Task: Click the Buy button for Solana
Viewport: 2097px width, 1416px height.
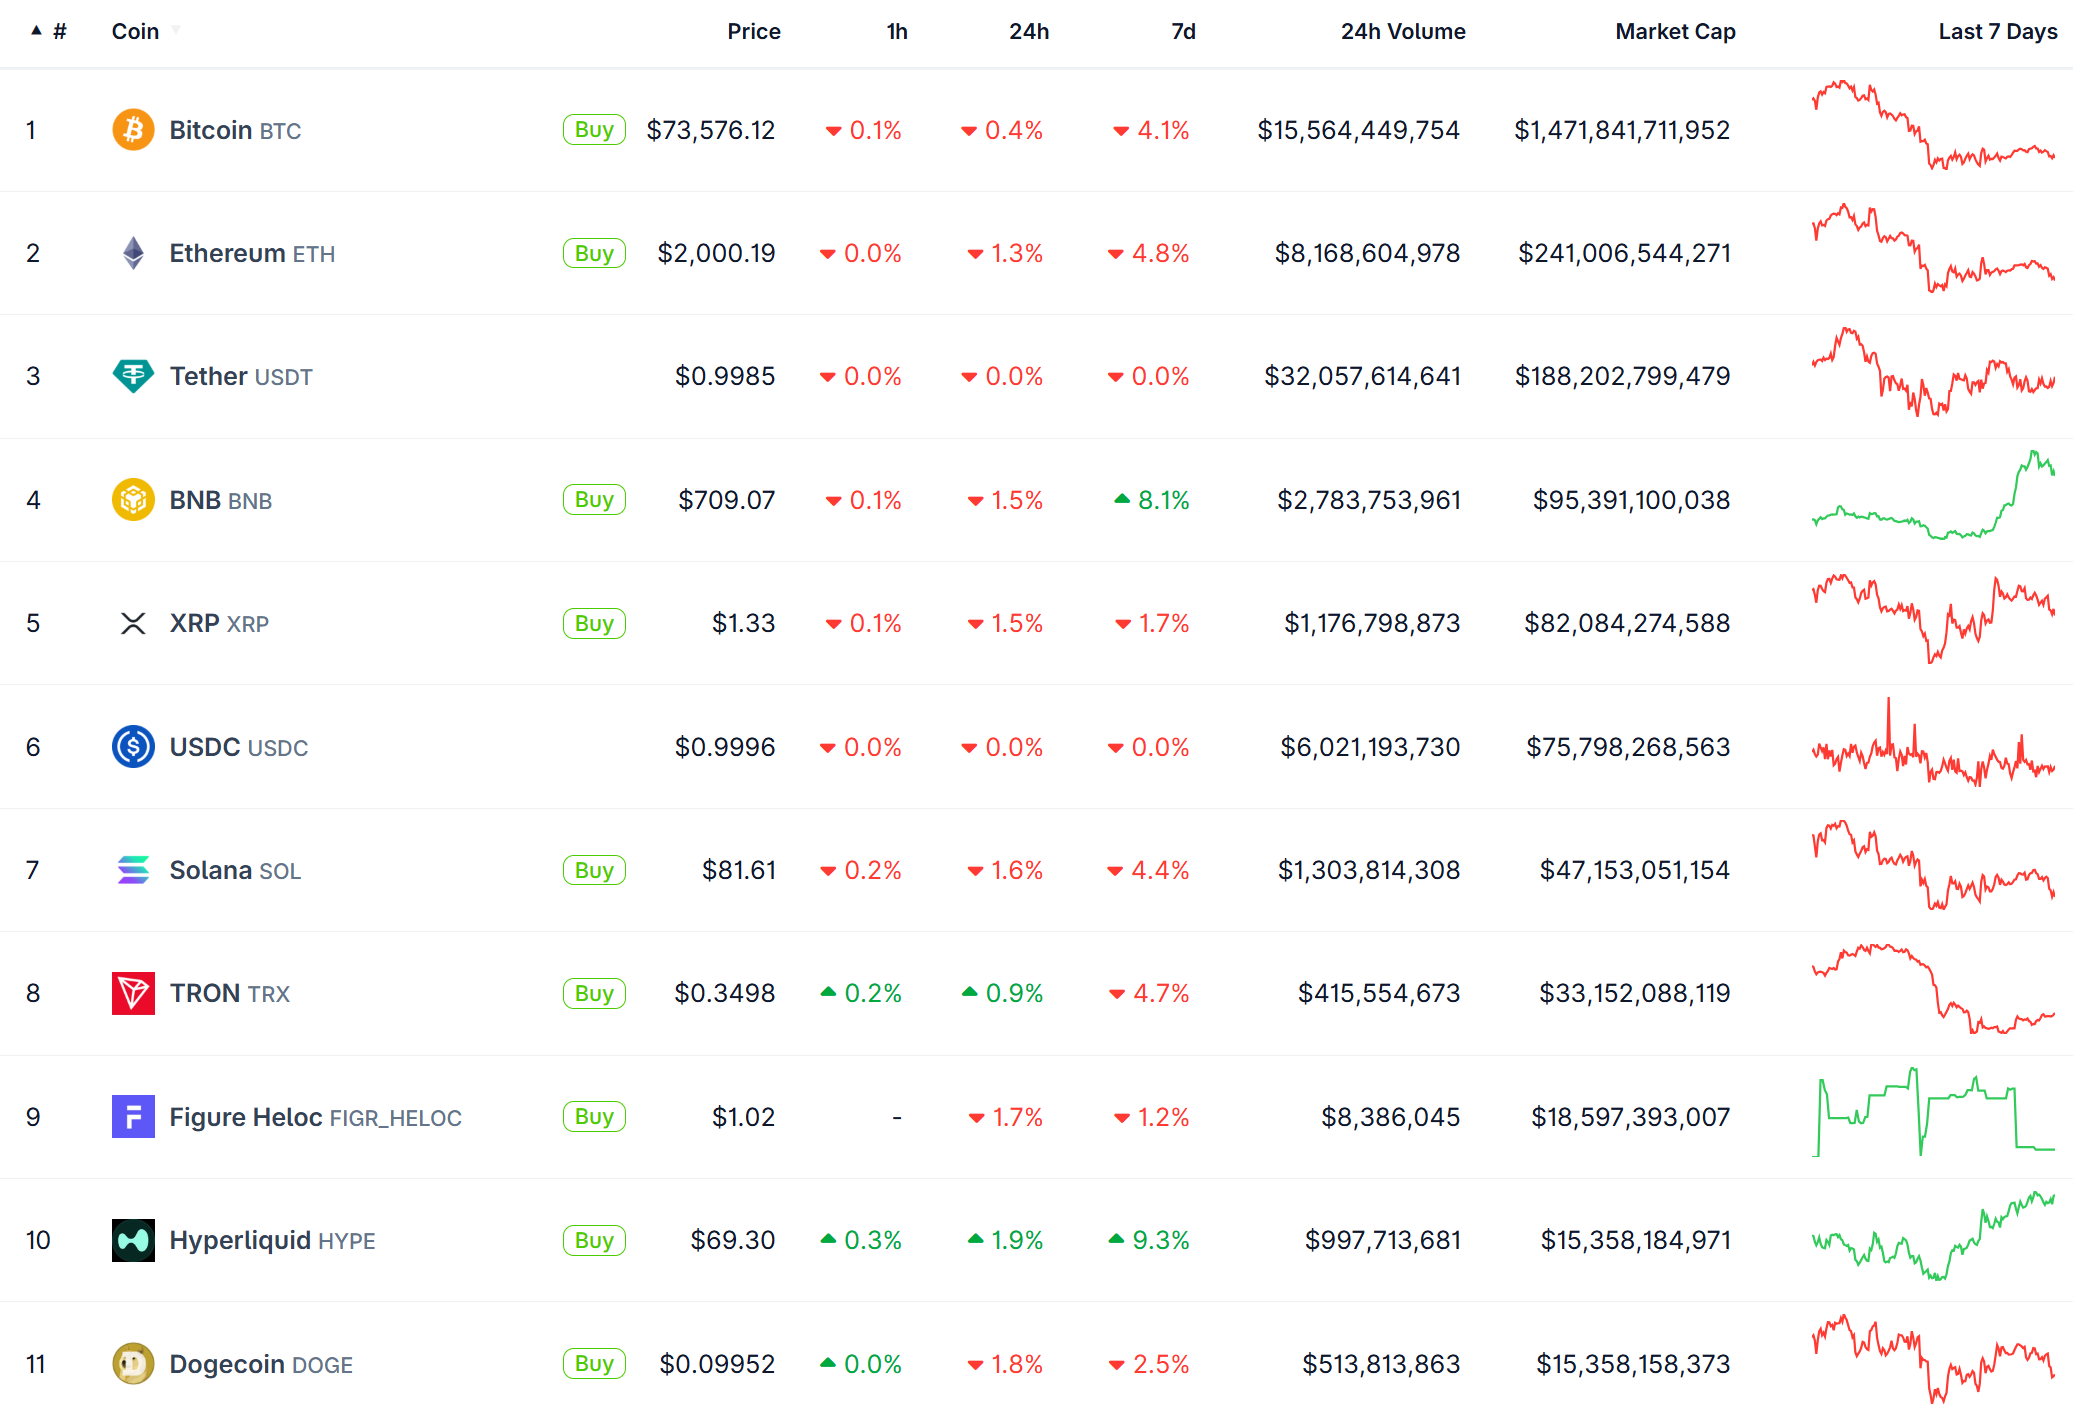Action: (x=594, y=870)
